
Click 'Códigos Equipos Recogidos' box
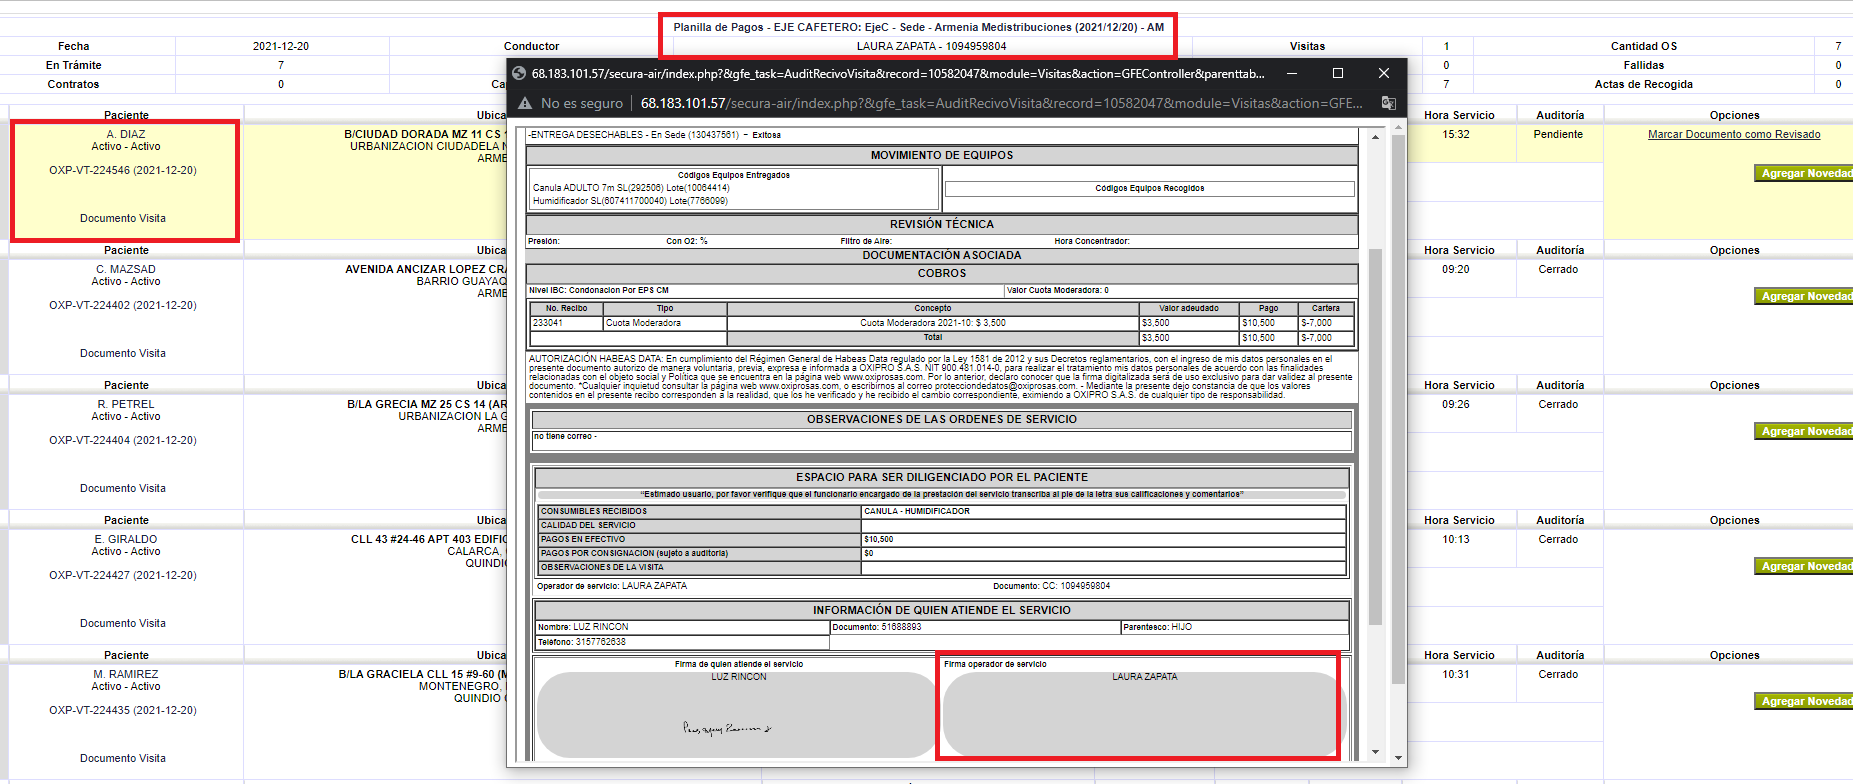[1150, 188]
